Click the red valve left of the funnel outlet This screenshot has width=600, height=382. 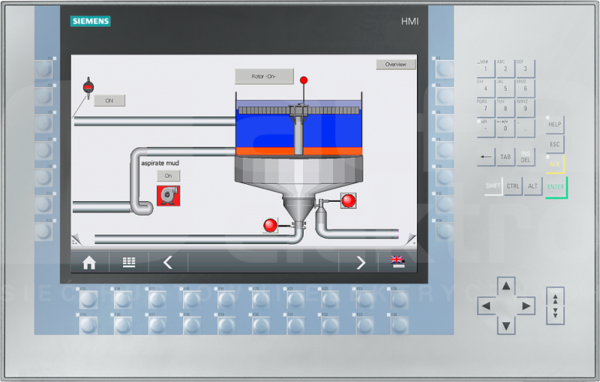[270, 225]
